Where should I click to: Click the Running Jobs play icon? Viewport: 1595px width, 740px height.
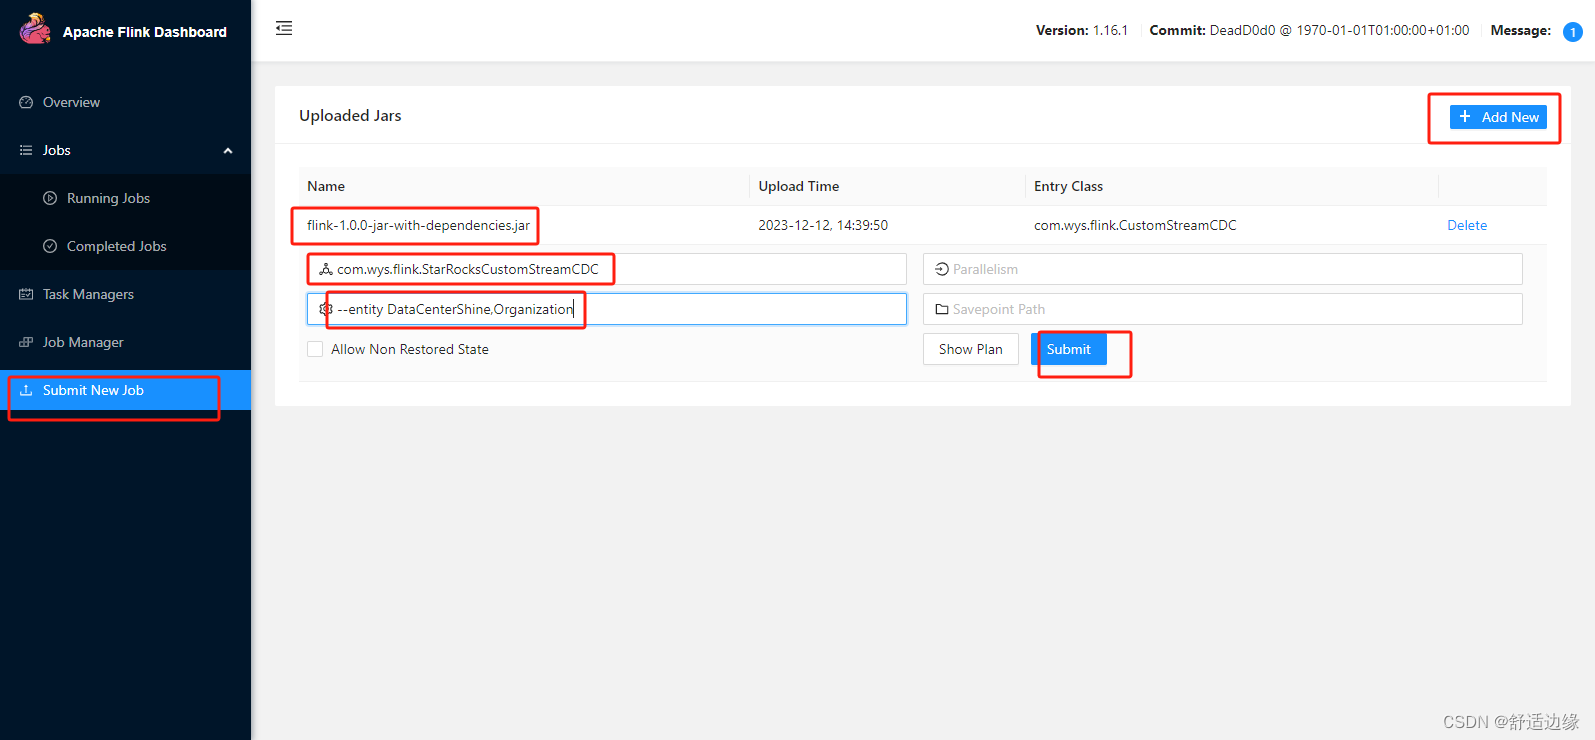50,198
